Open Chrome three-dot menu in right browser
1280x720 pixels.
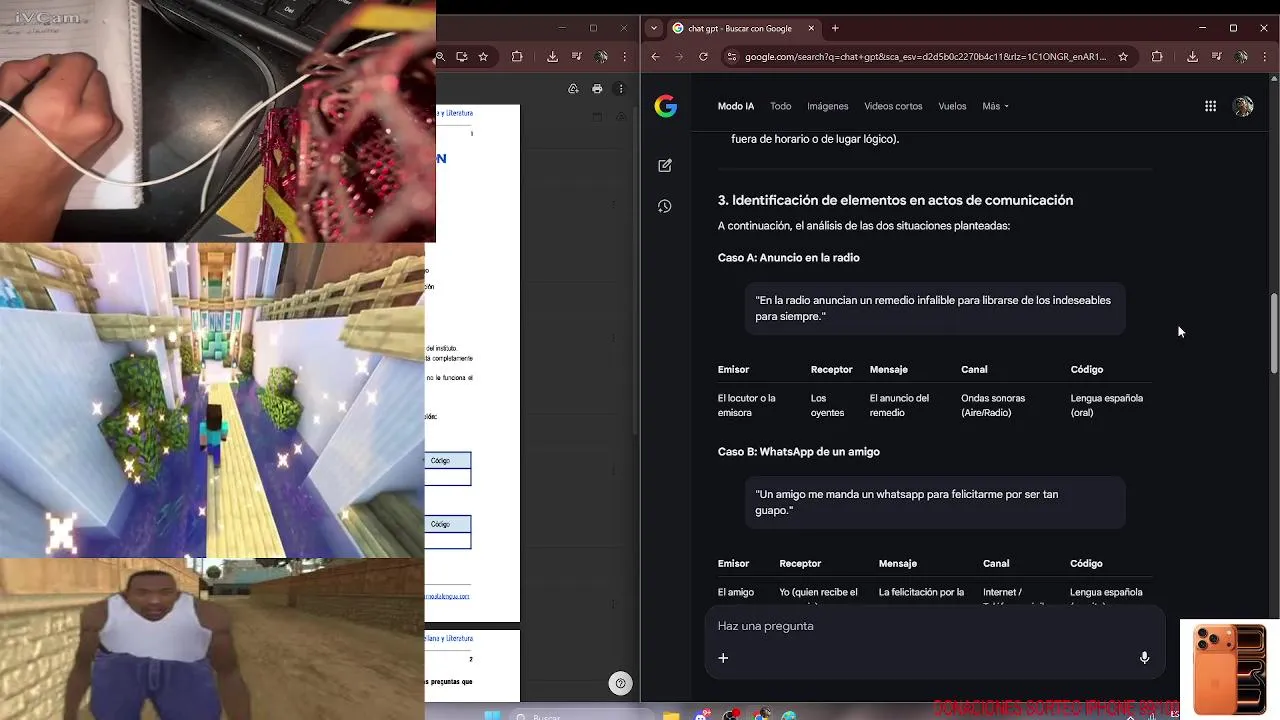click(x=1264, y=57)
